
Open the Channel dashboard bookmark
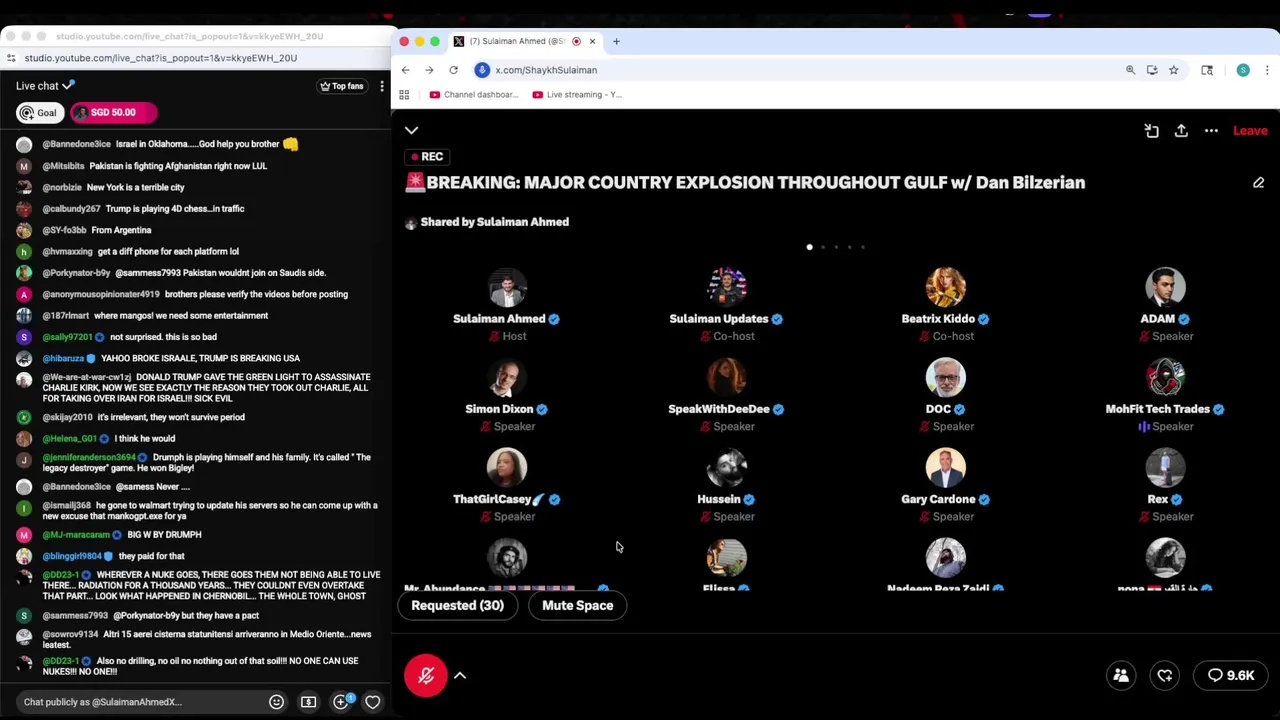pyautogui.click(x=474, y=95)
